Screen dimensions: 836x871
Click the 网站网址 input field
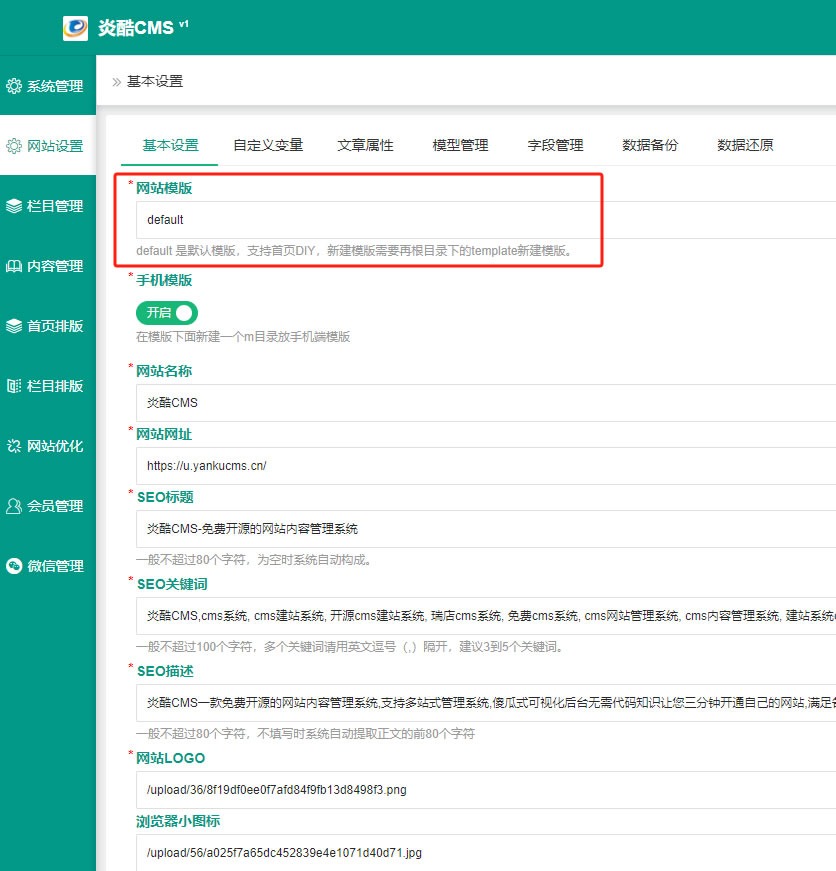(x=486, y=466)
